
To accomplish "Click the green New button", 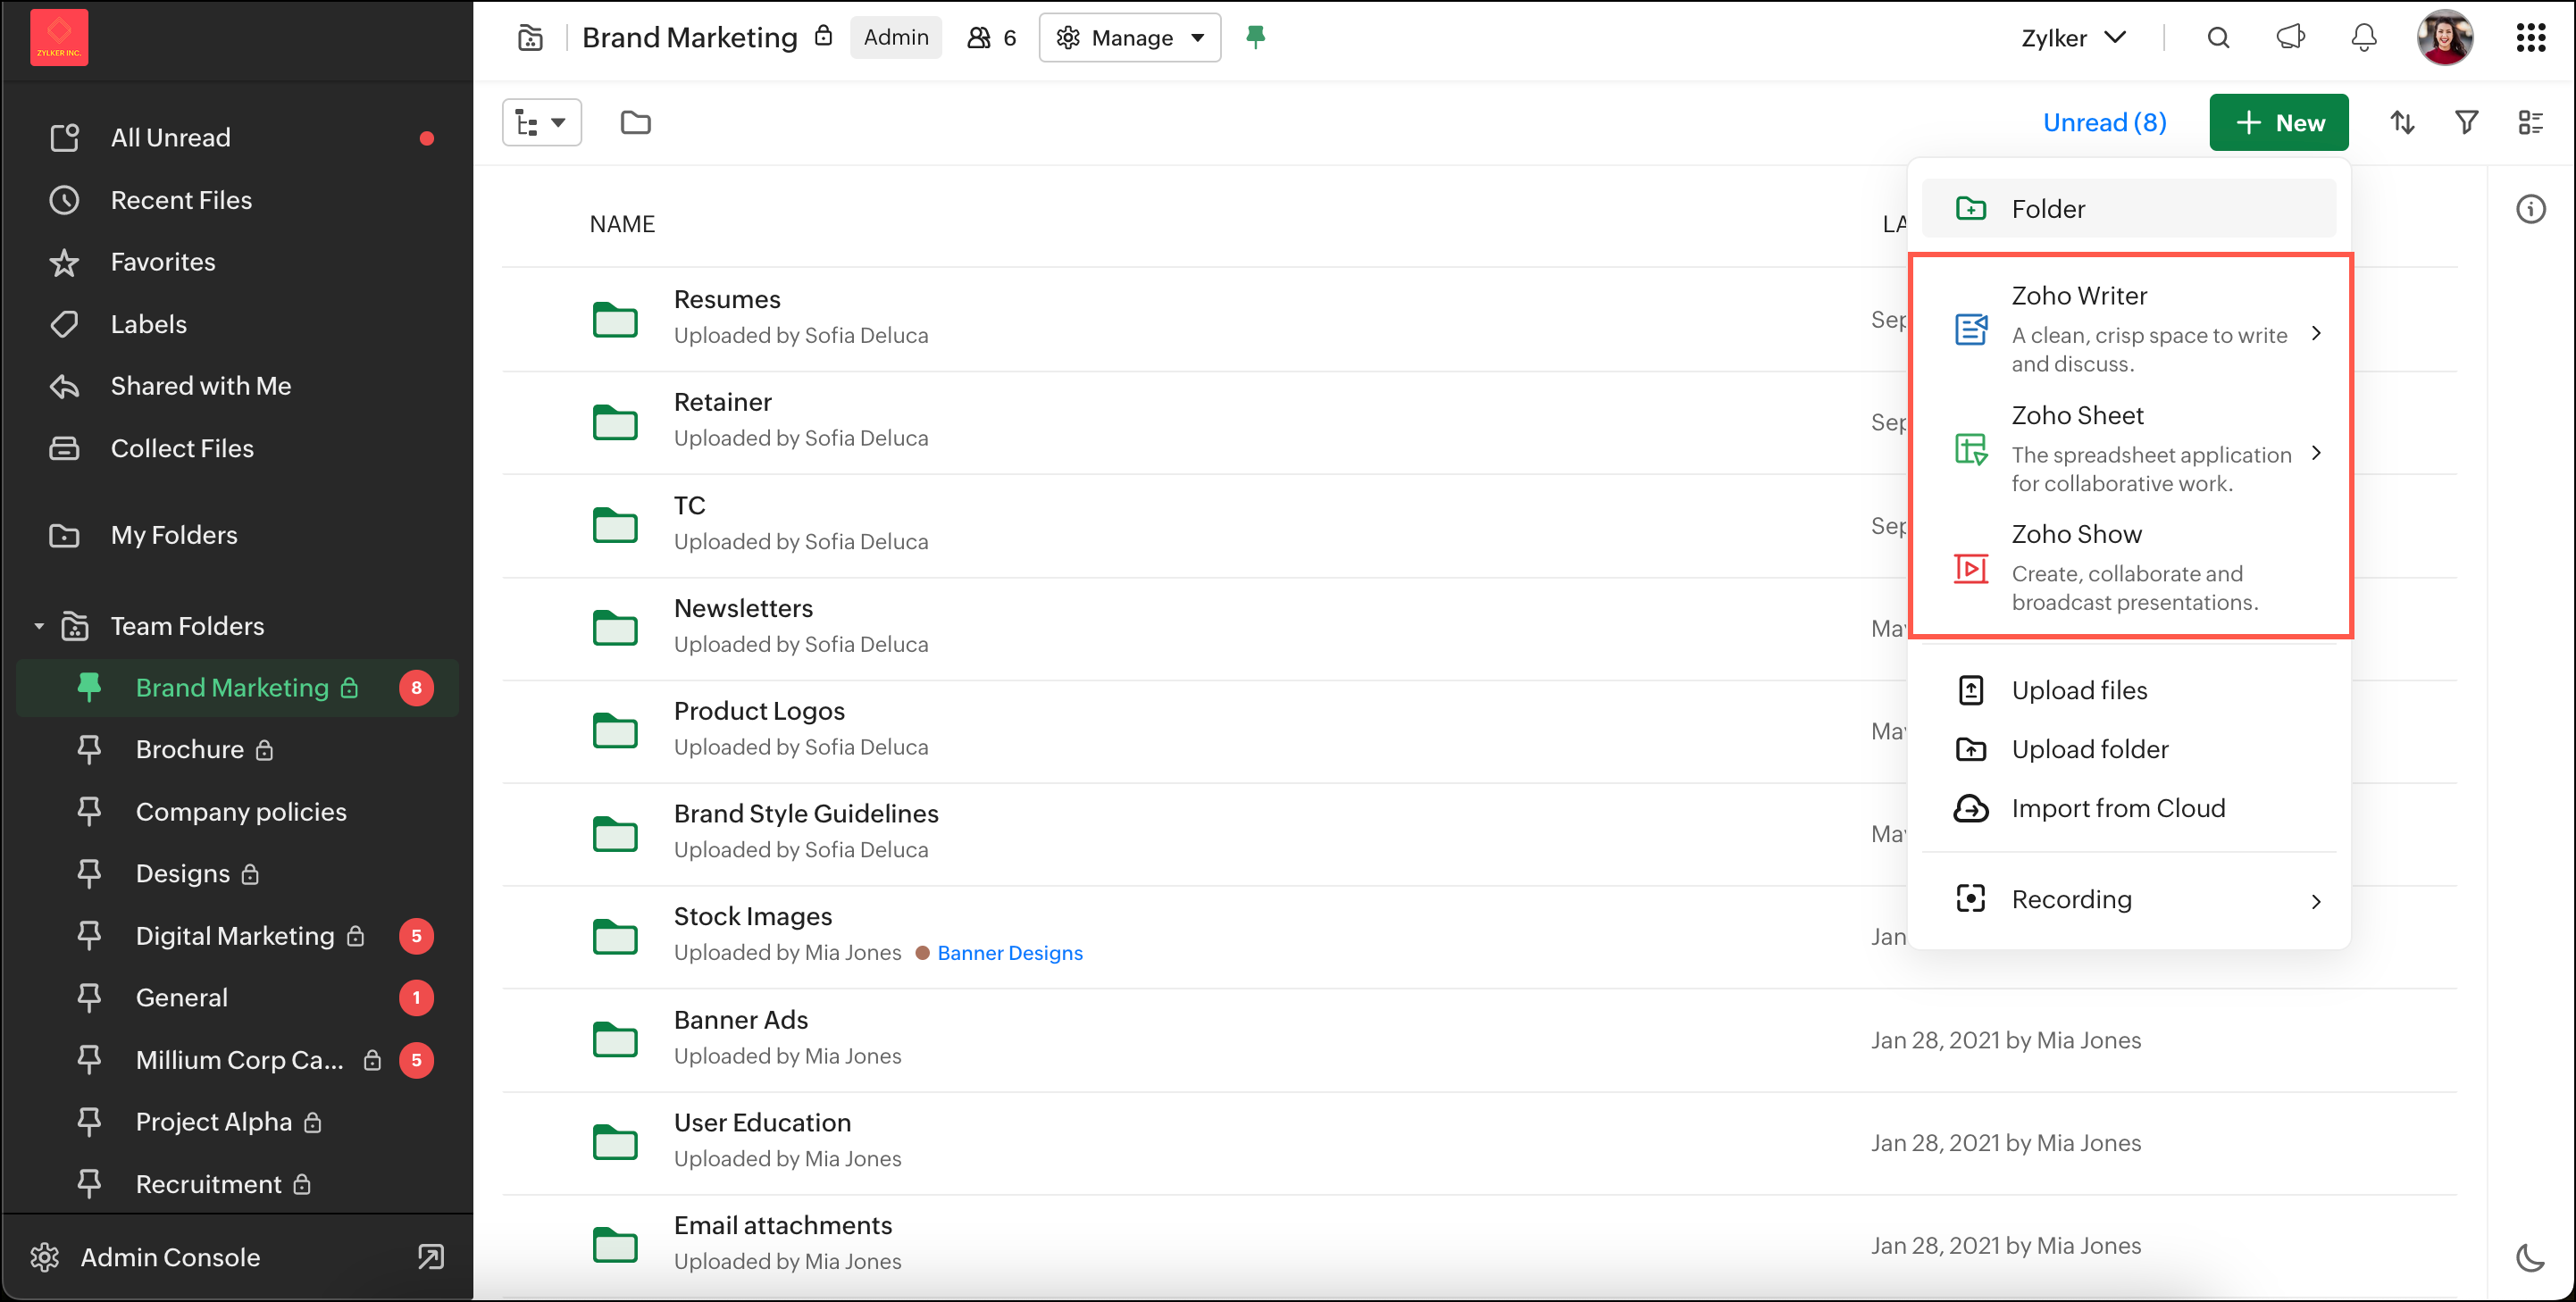I will (2278, 123).
